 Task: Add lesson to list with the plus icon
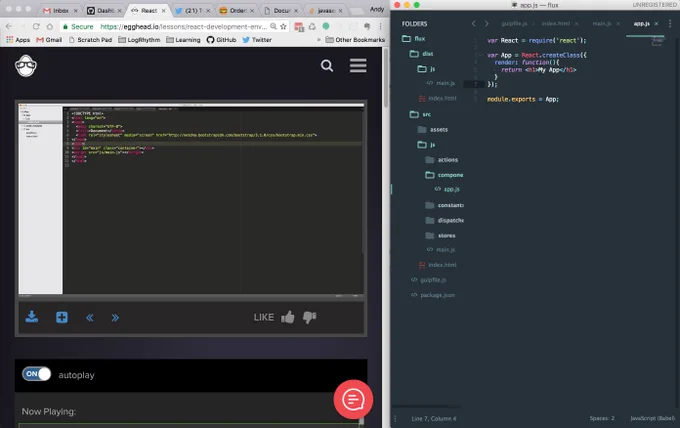click(62, 317)
